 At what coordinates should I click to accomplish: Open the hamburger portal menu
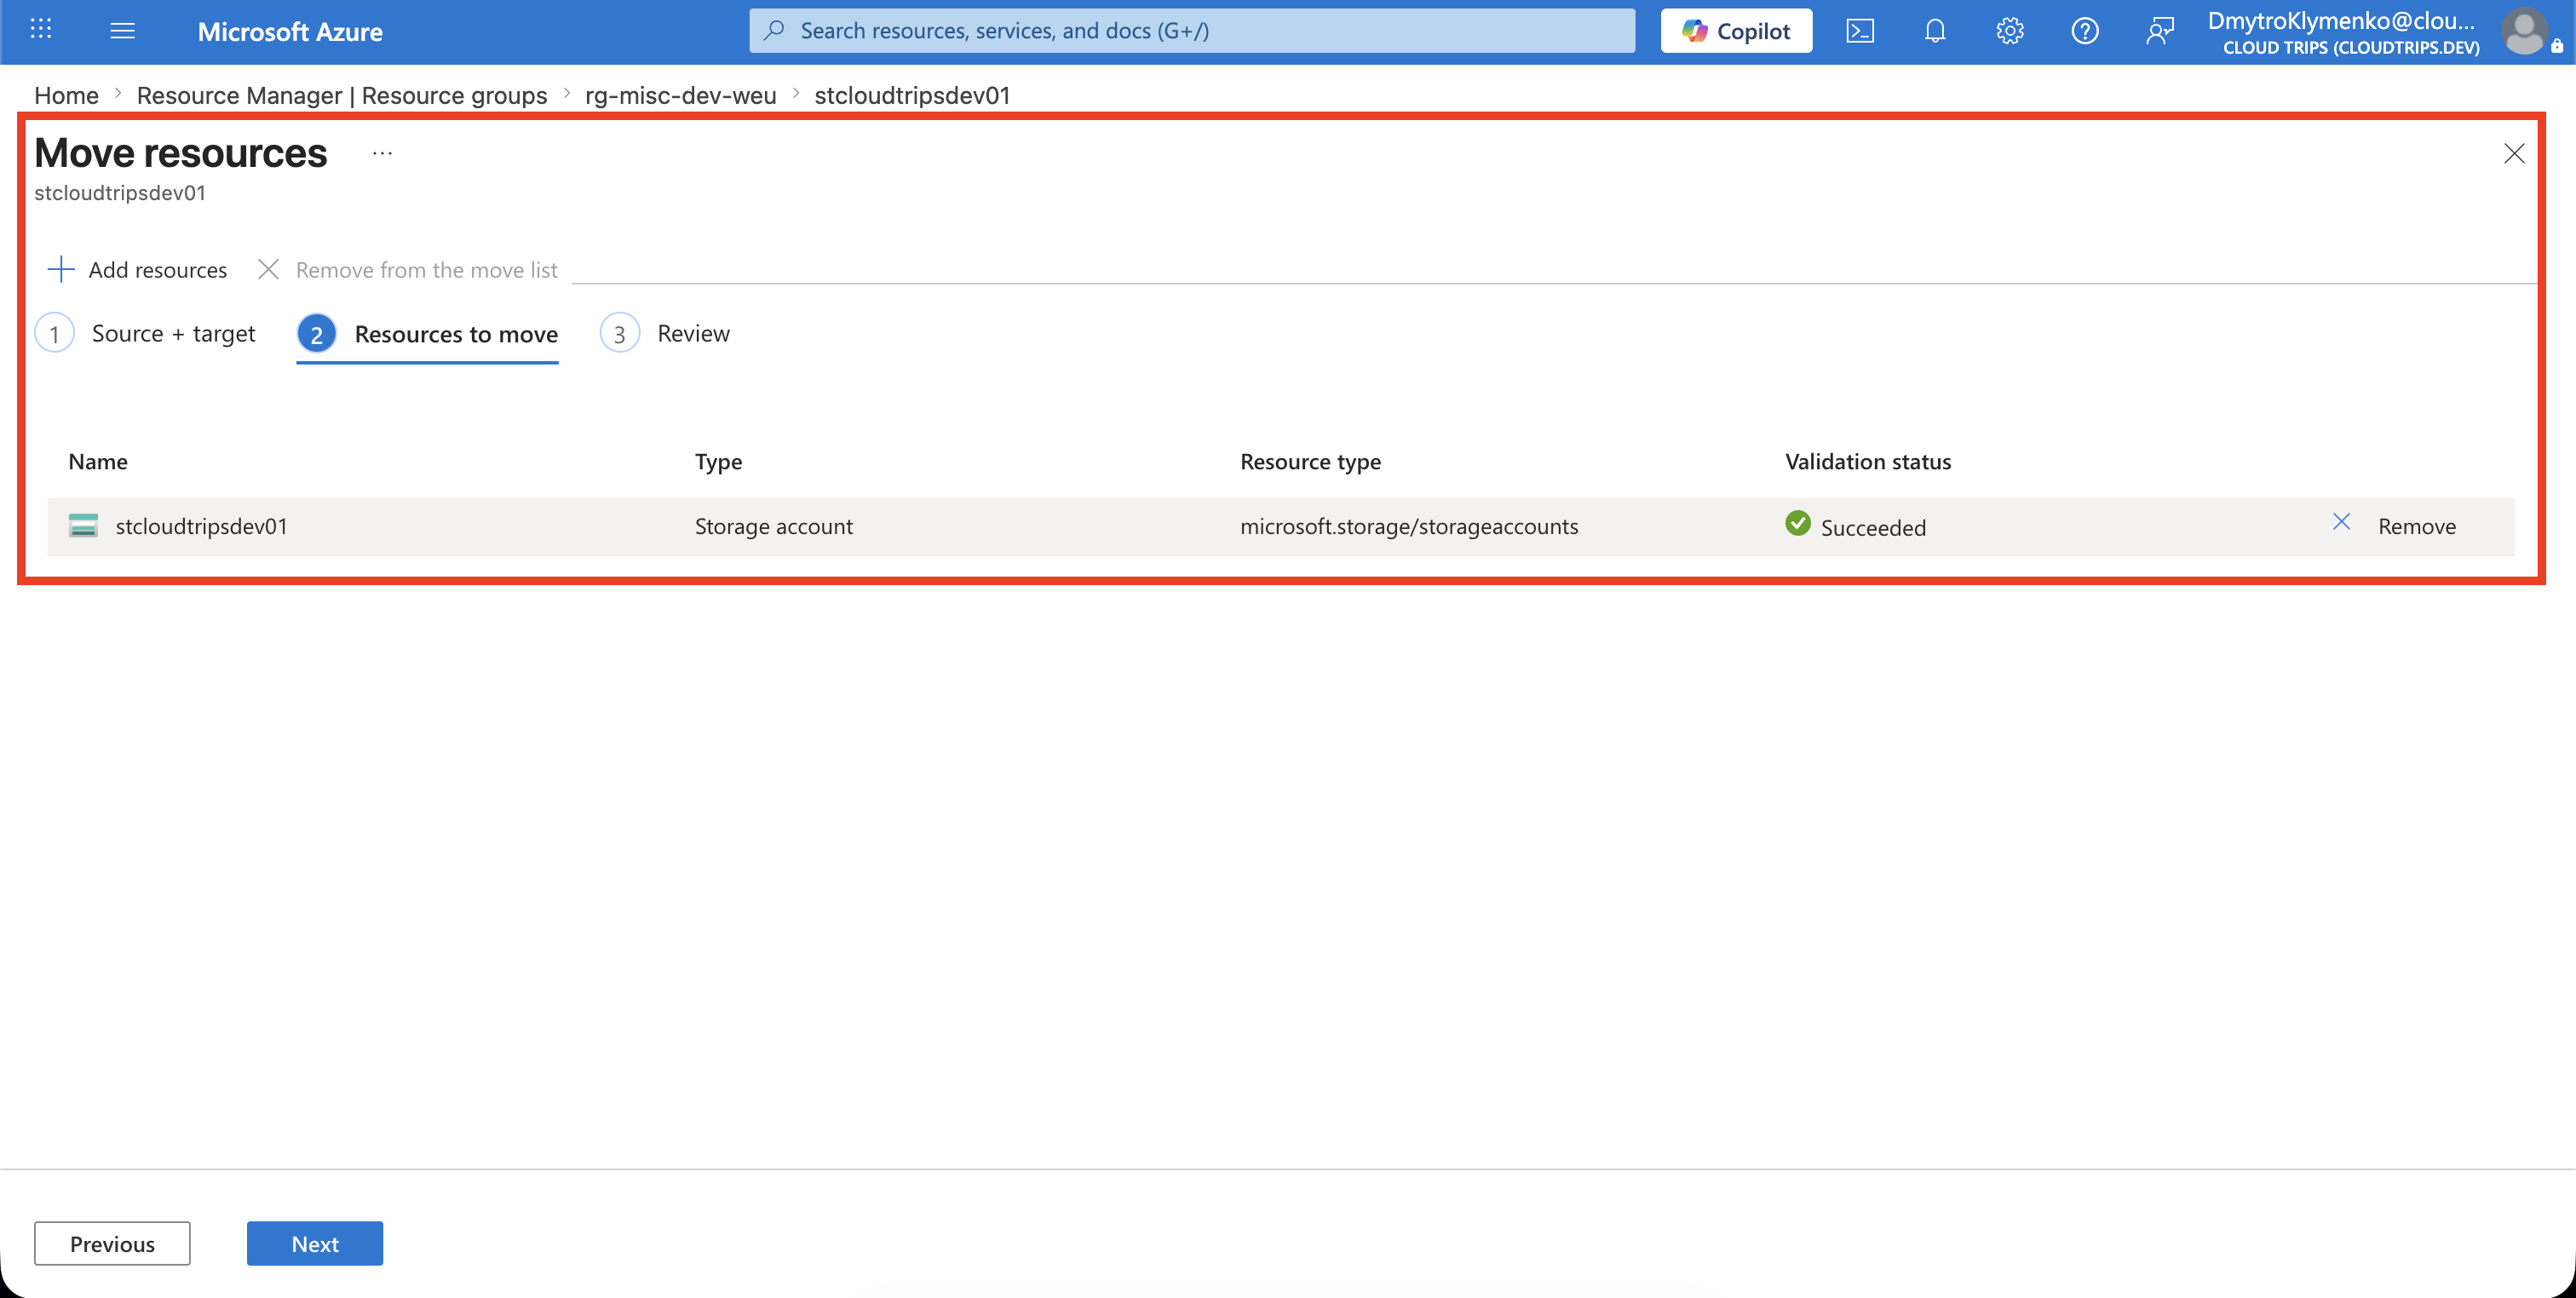(122, 31)
